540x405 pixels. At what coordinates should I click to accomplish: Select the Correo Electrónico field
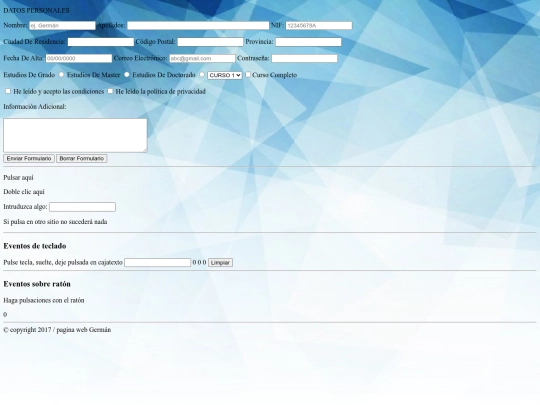coord(202,59)
